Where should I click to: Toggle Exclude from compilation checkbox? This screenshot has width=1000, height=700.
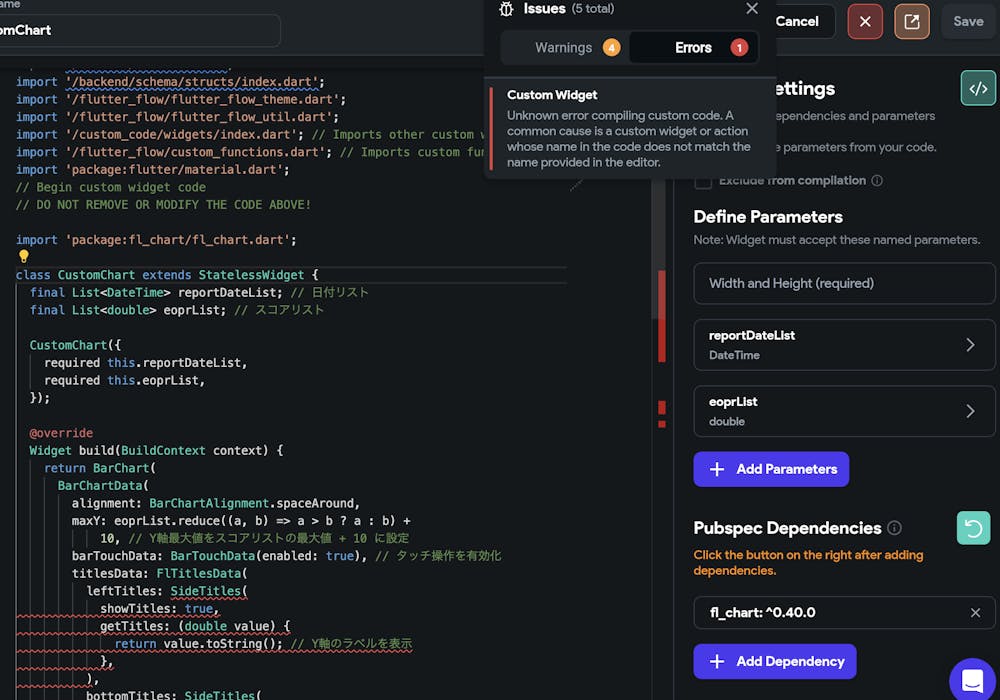(x=703, y=181)
